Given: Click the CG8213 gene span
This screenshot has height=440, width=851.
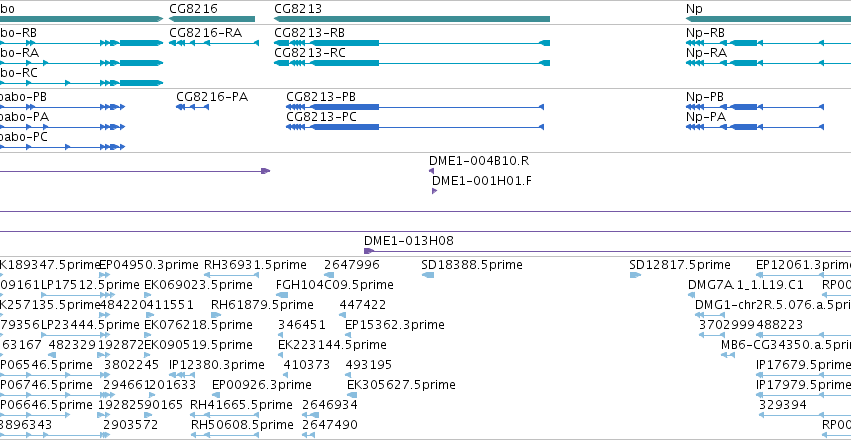Looking at the screenshot, I should coord(412,19).
